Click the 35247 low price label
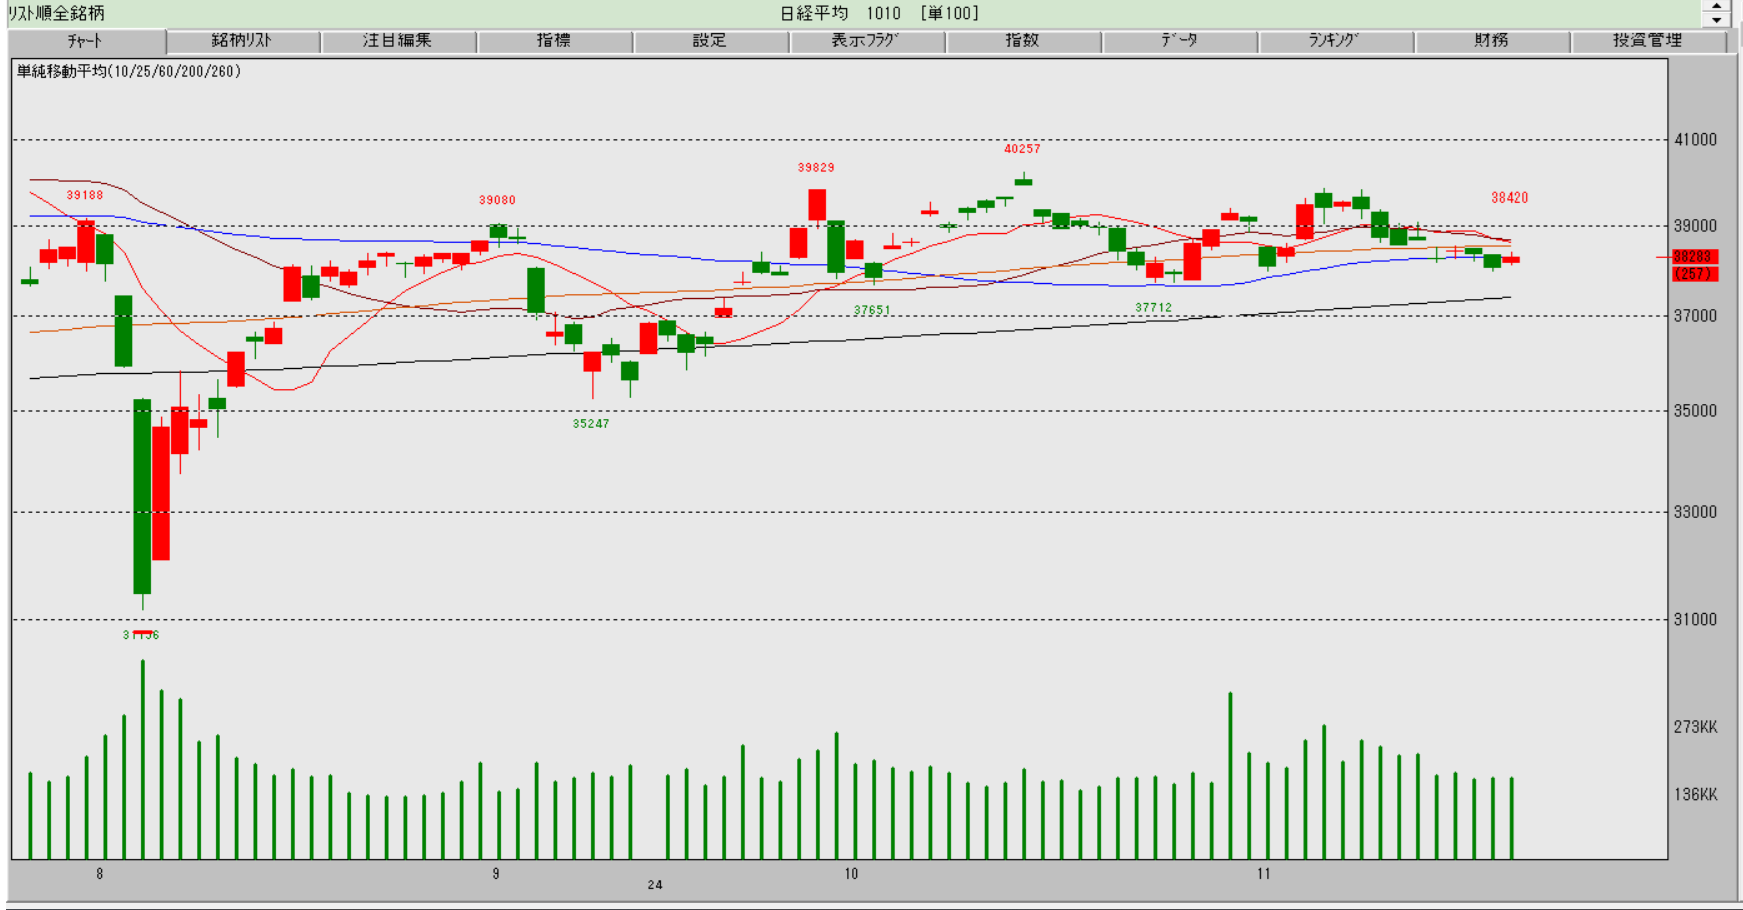1743x910 pixels. [591, 424]
